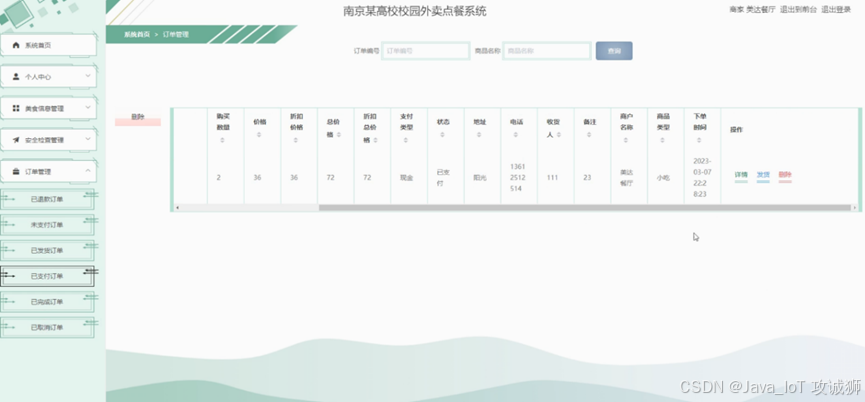The image size is (865, 402).
Task: Sort by the 下单时间 column arrows
Action: (x=699, y=140)
